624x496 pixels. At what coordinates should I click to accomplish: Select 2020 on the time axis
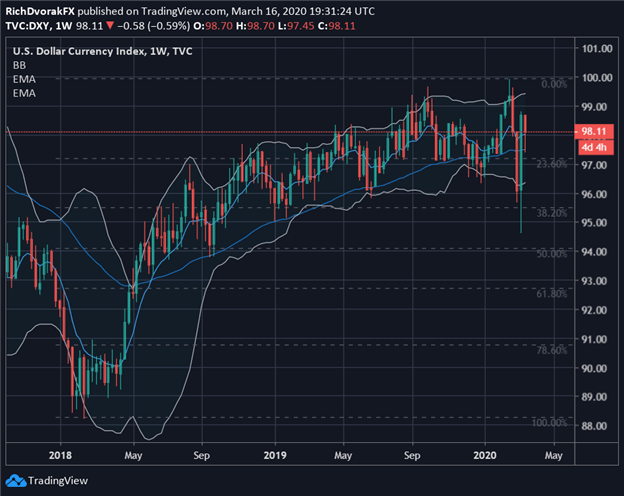486,451
